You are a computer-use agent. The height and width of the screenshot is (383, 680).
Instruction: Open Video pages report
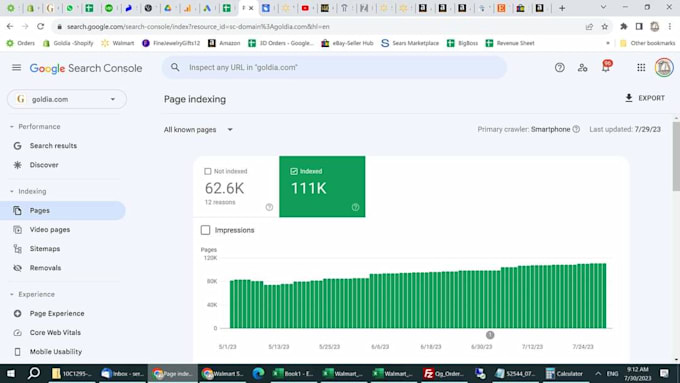[x=50, y=229]
